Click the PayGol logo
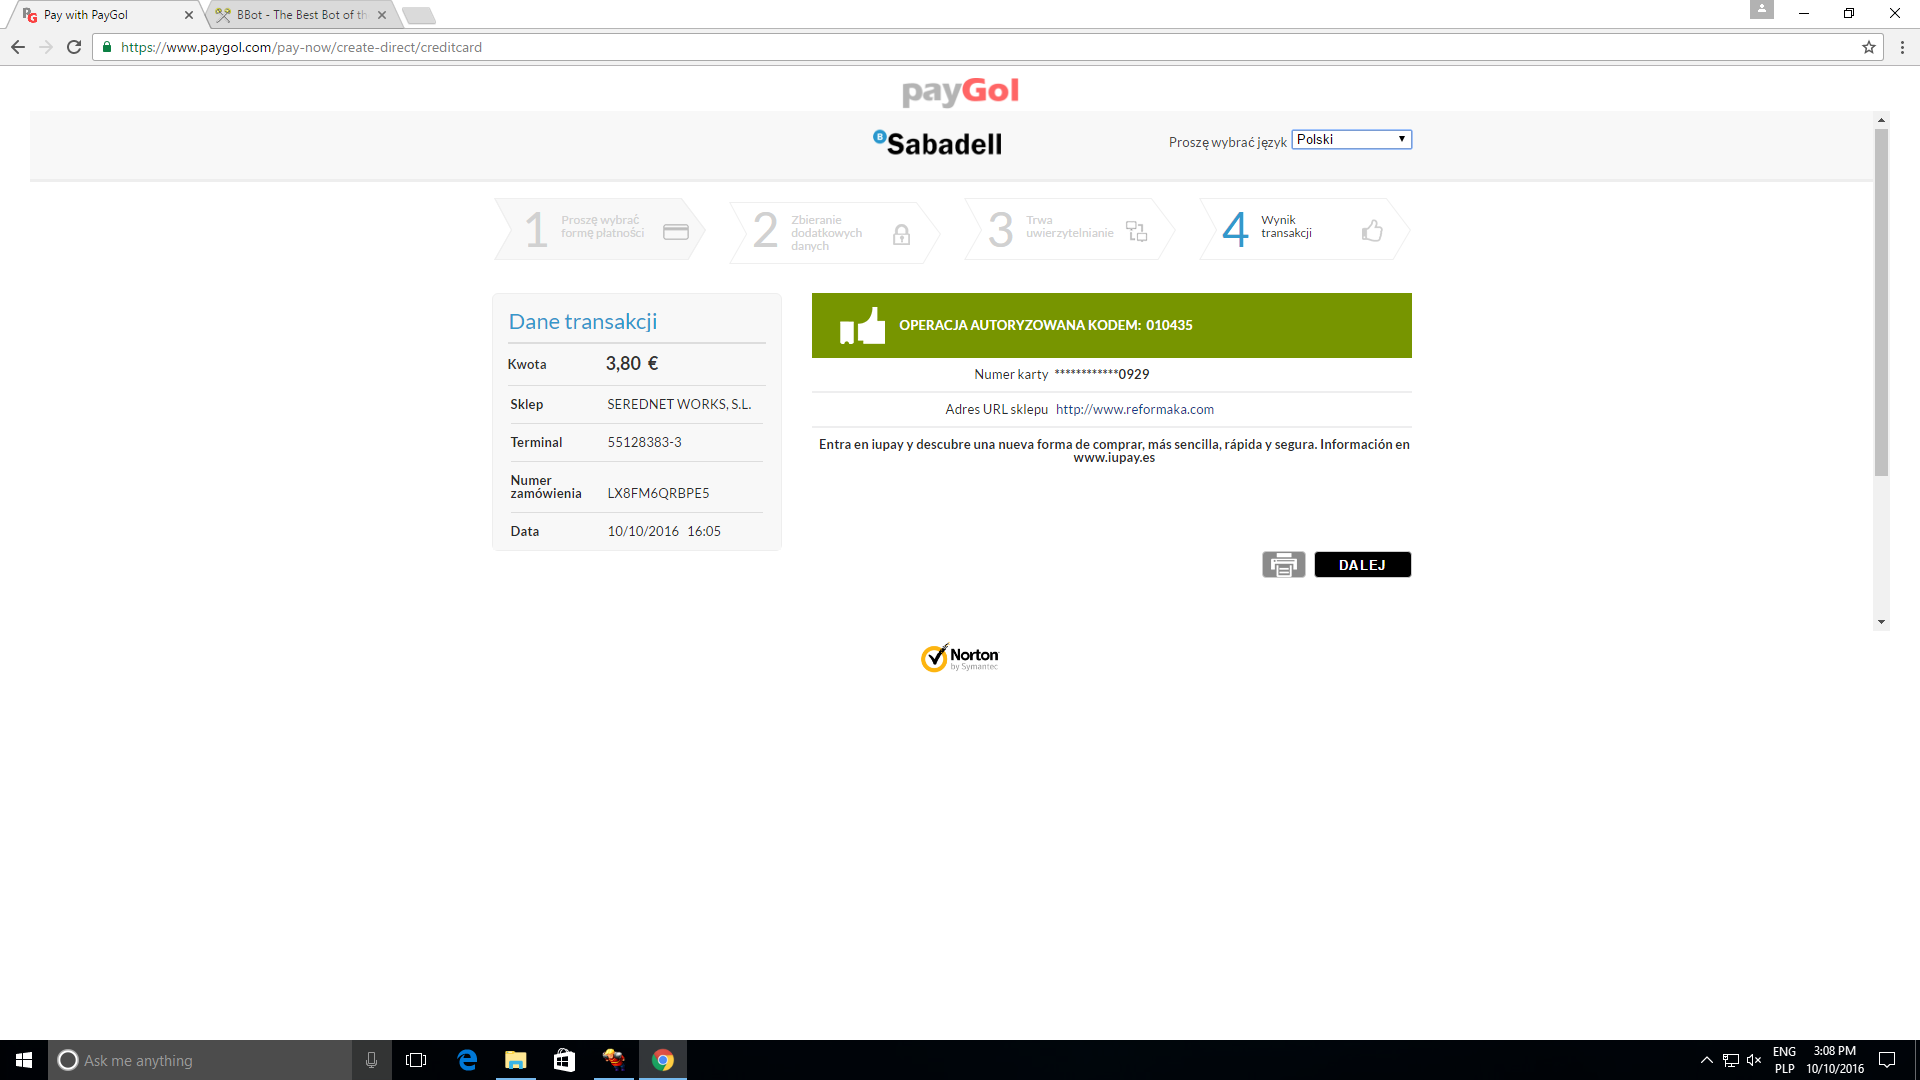 point(960,91)
